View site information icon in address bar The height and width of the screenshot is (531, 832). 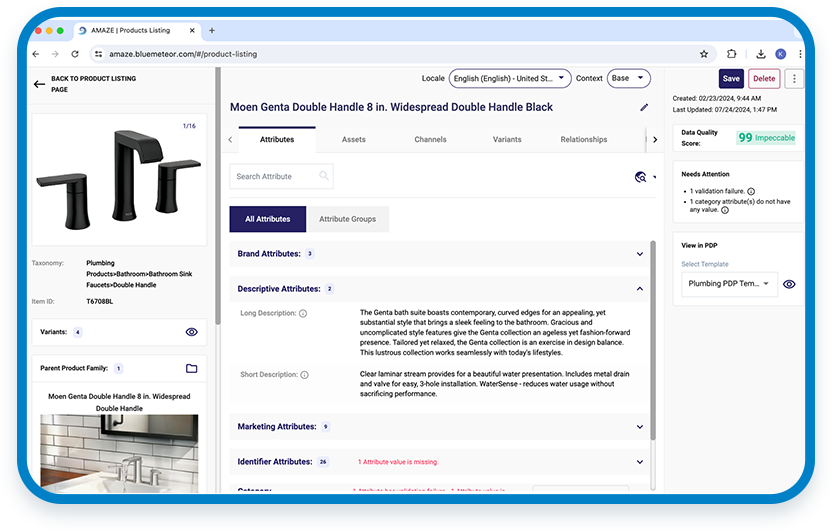tap(98, 54)
